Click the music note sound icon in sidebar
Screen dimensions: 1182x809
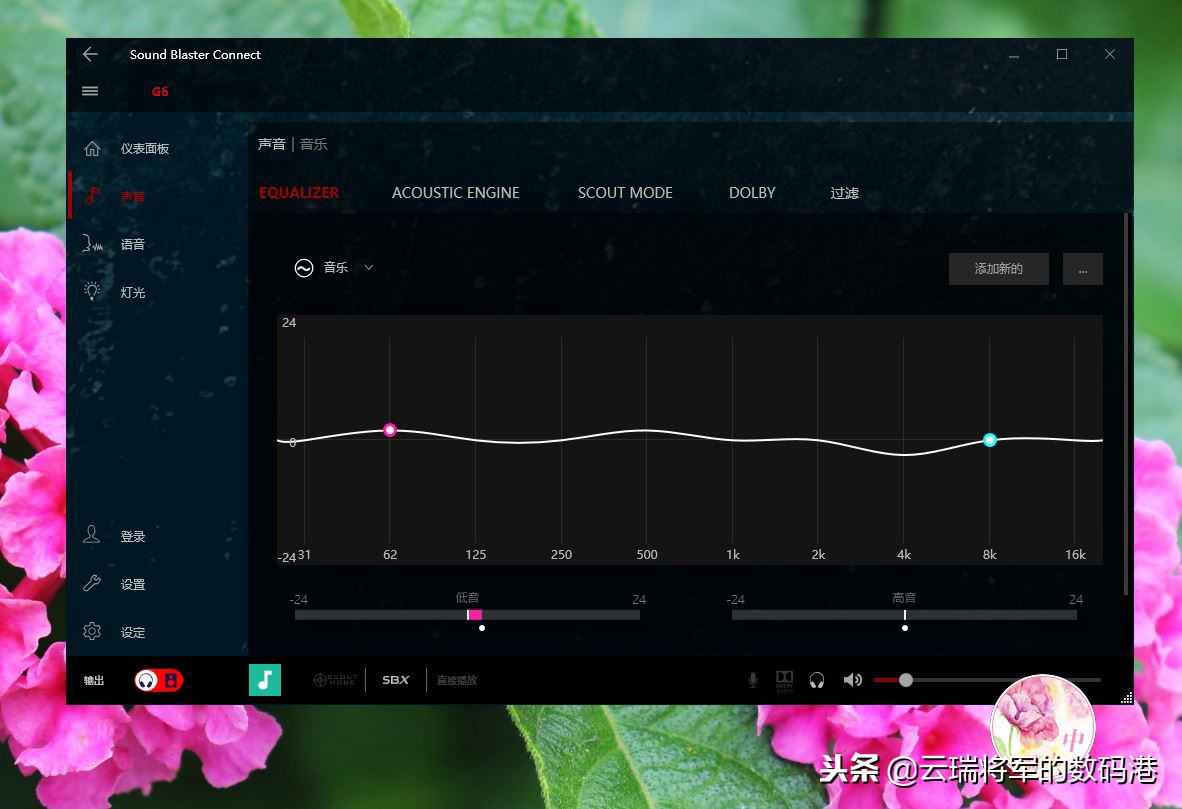pyautogui.click(x=92, y=196)
